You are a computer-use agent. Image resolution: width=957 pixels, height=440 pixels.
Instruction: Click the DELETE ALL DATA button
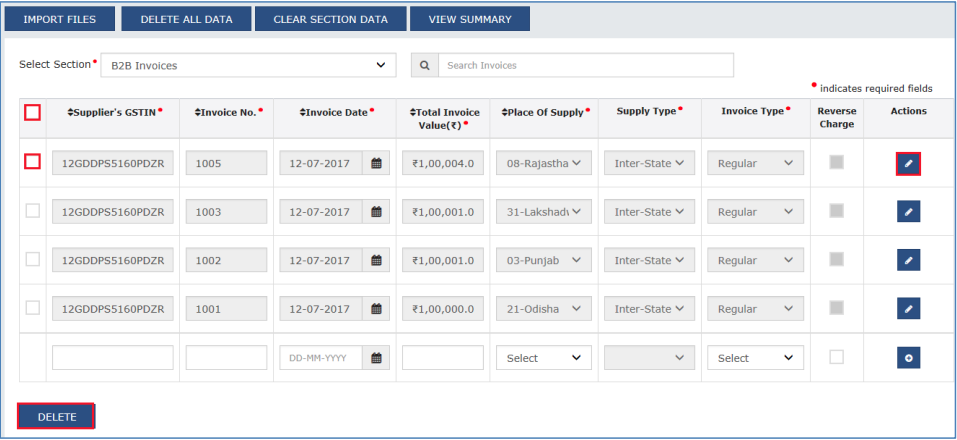(x=186, y=20)
